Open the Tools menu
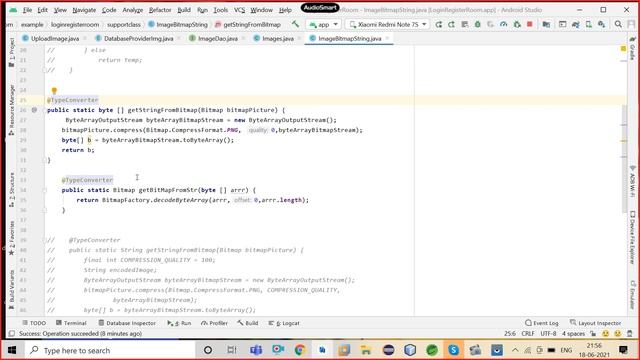This screenshot has height=360, width=640. click(x=220, y=10)
